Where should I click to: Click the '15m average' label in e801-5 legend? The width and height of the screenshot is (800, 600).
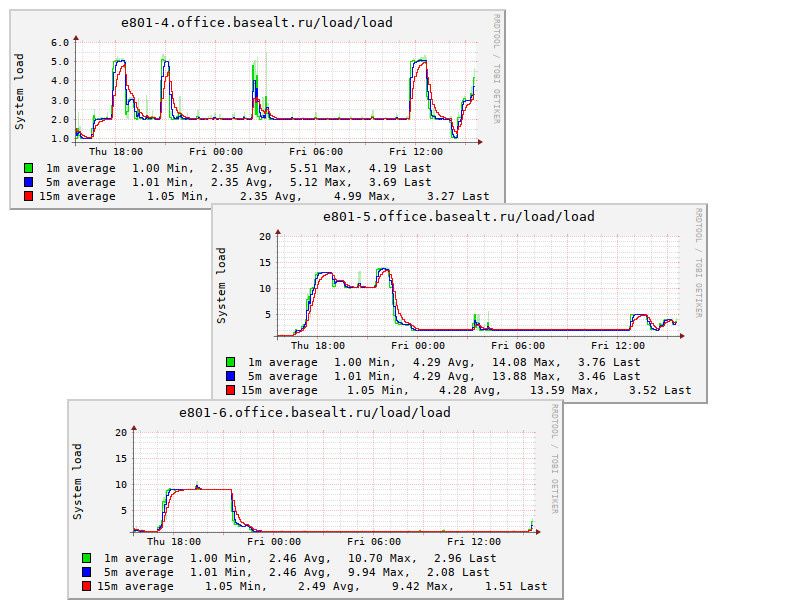click(279, 390)
